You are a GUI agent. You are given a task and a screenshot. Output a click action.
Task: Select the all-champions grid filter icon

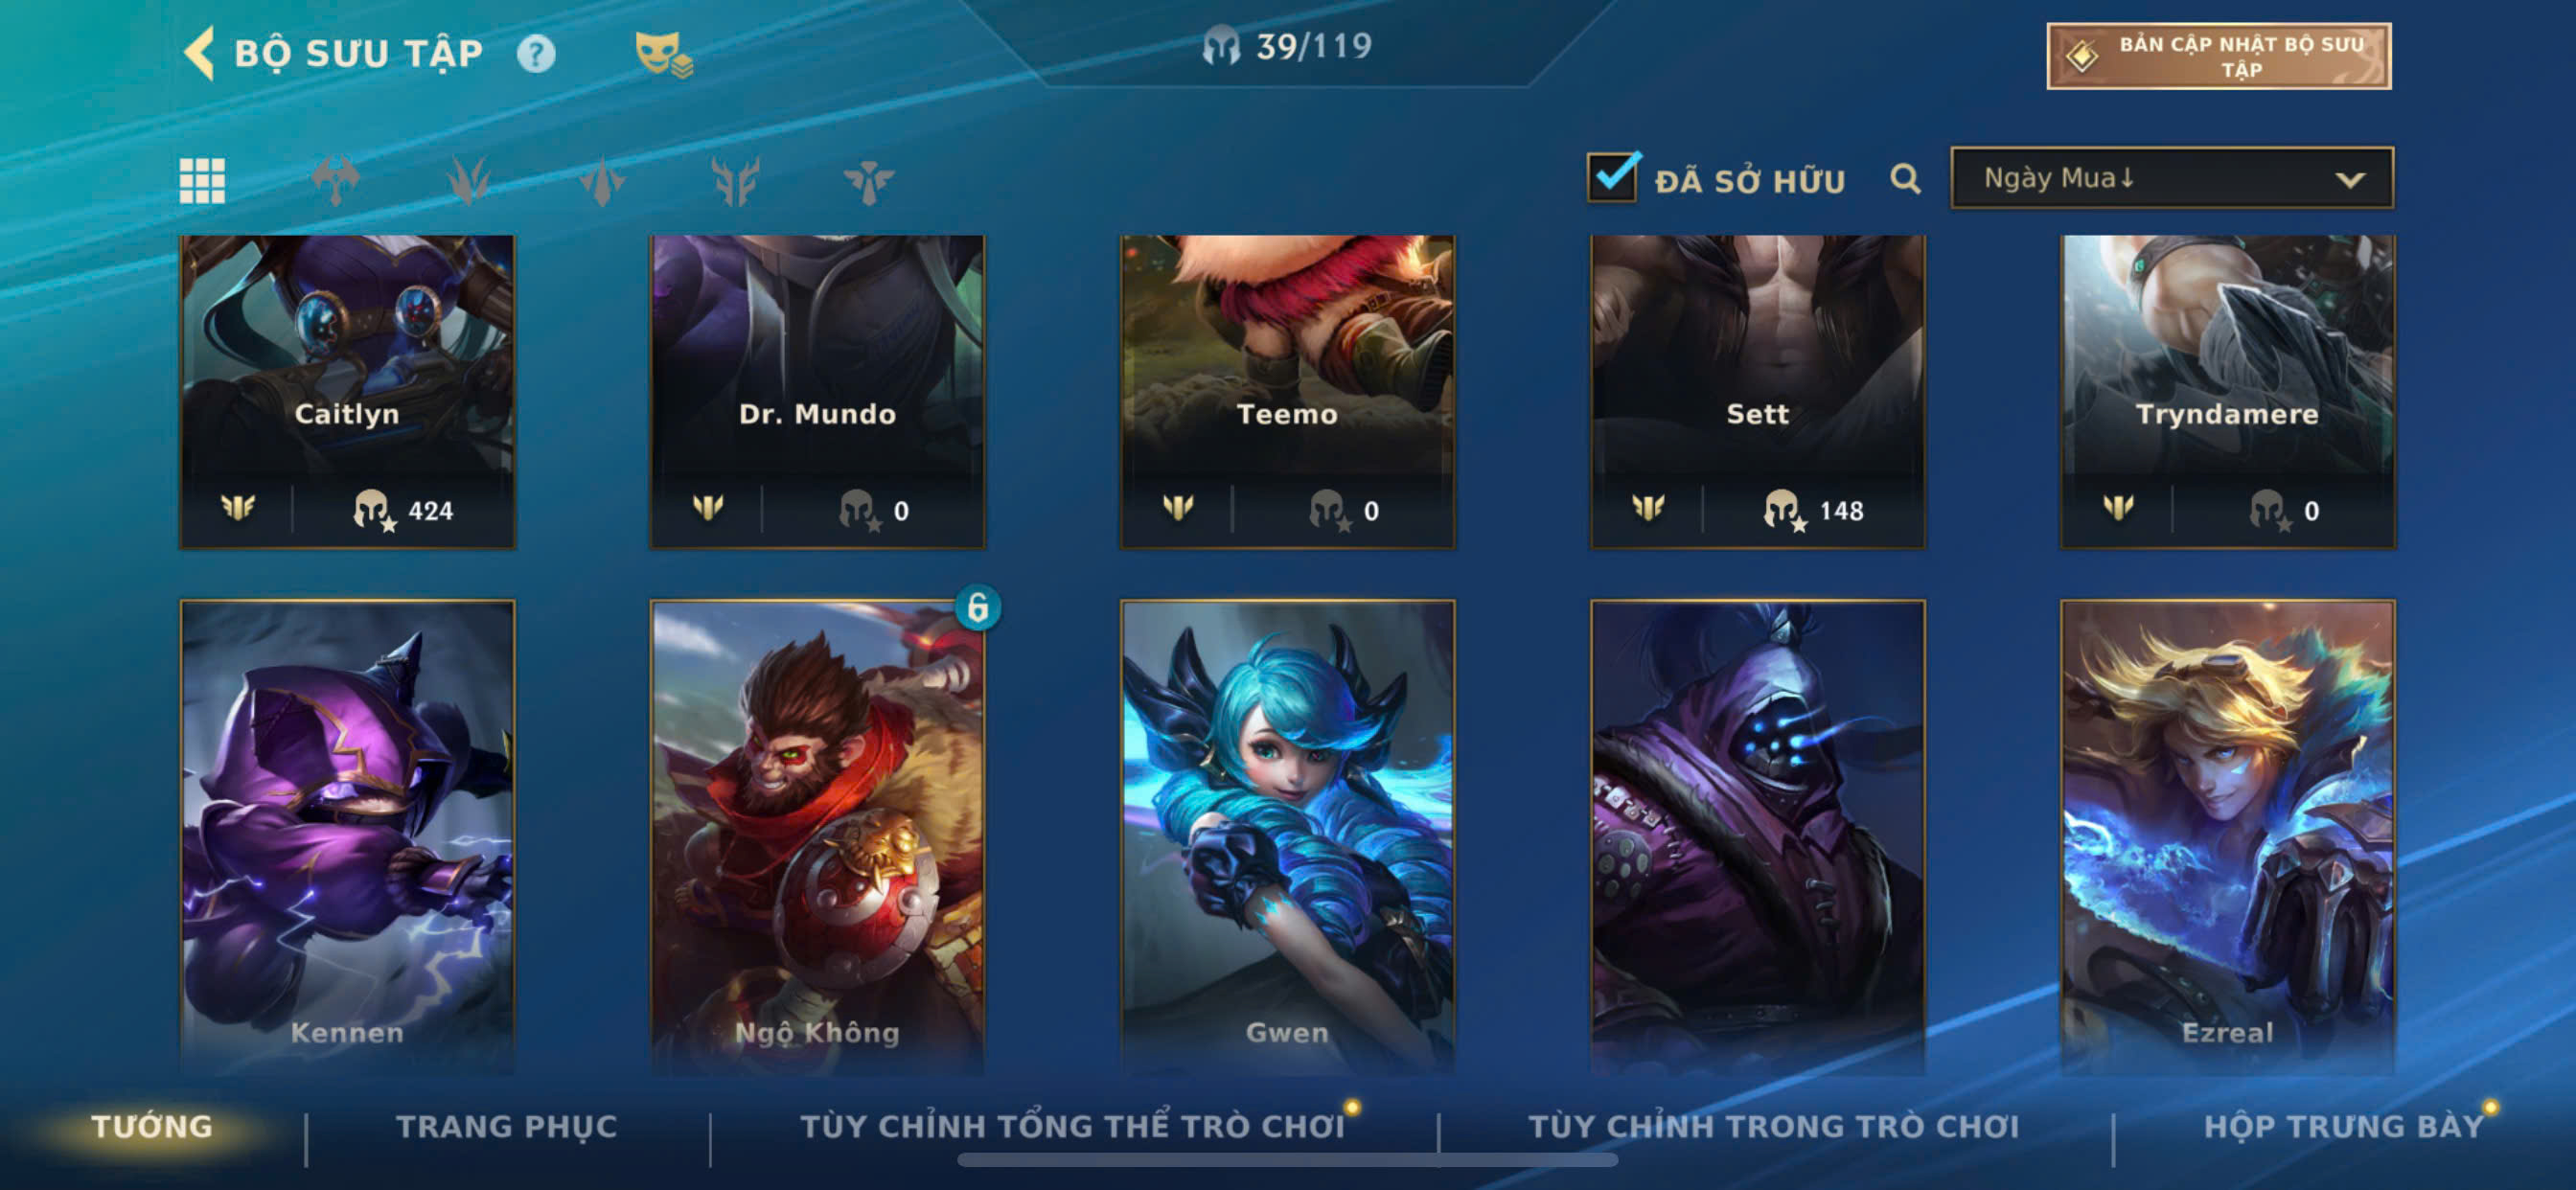[202, 181]
